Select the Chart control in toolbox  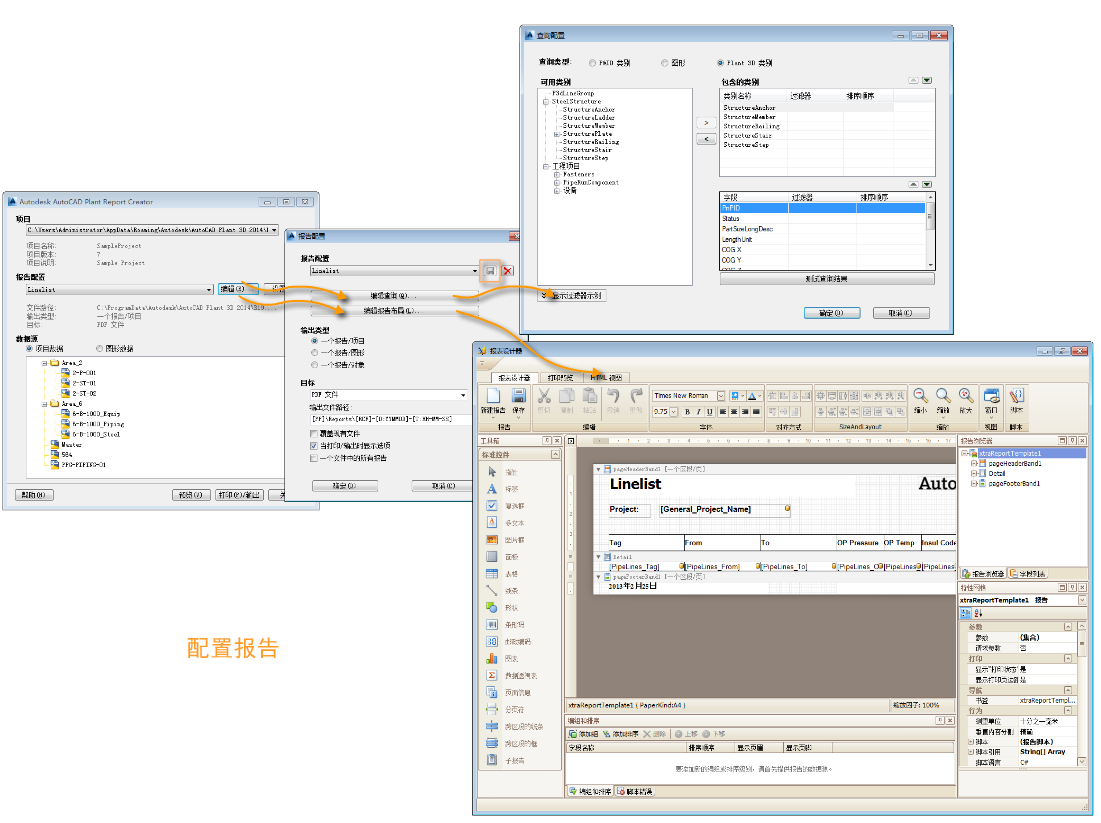click(x=492, y=659)
